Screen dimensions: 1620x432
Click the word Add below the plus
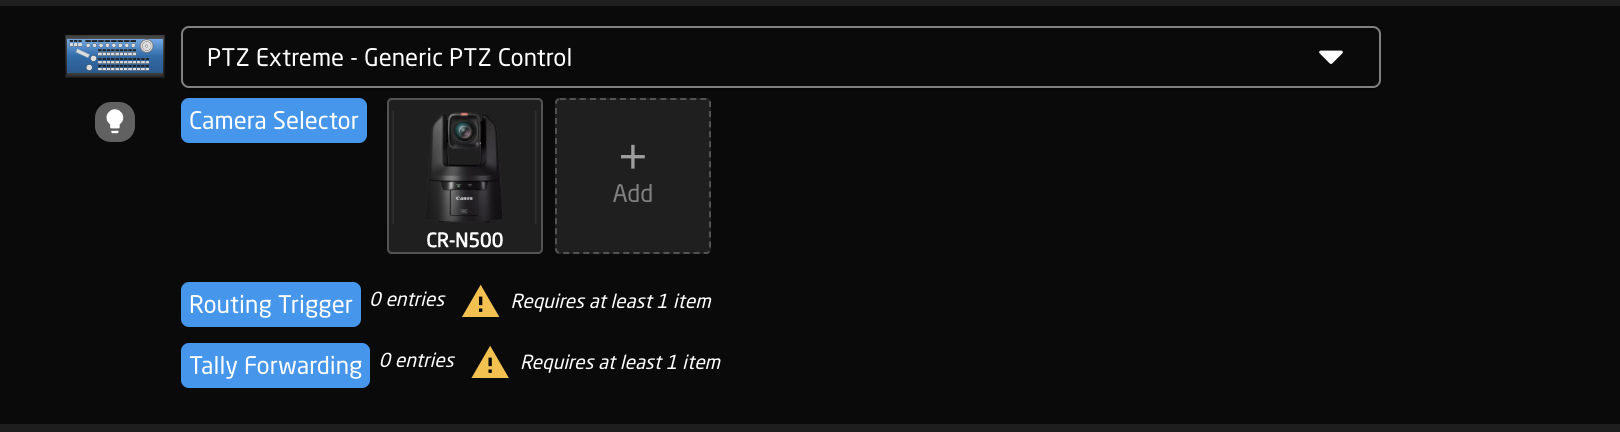pos(633,194)
